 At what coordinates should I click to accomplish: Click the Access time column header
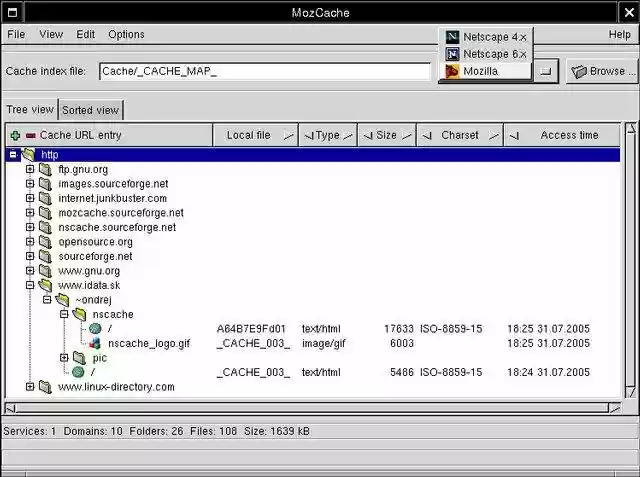(562, 135)
